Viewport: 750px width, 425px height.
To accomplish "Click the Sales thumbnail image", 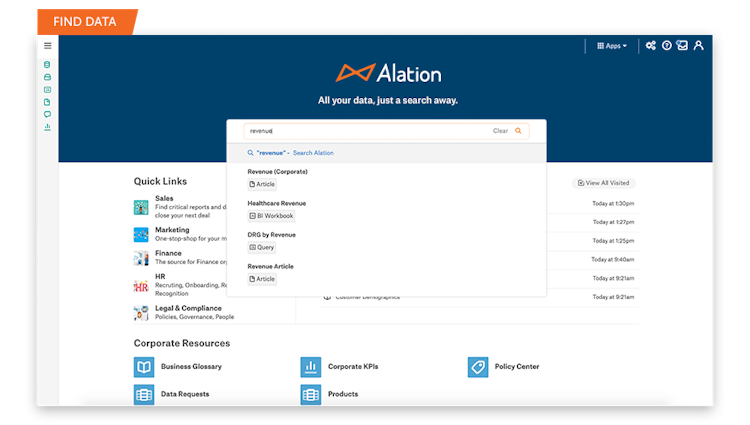I will click(141, 207).
